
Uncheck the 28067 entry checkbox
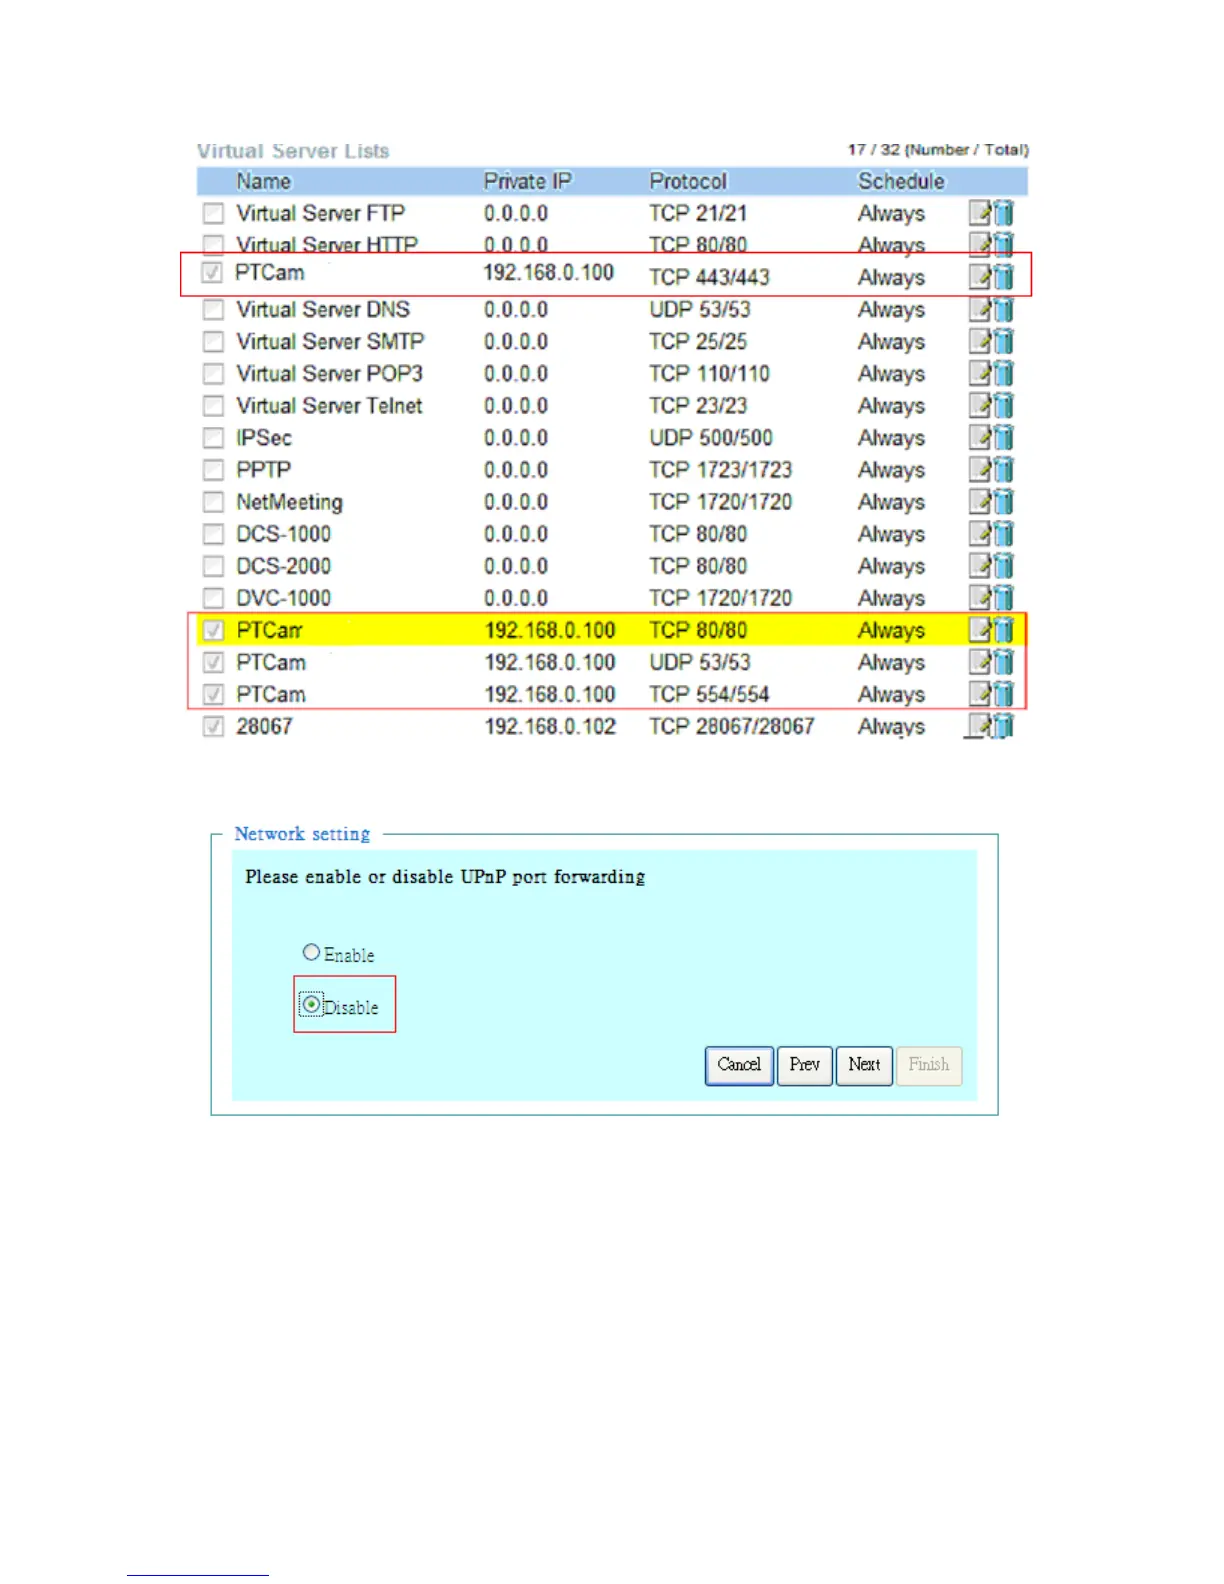click(x=213, y=726)
